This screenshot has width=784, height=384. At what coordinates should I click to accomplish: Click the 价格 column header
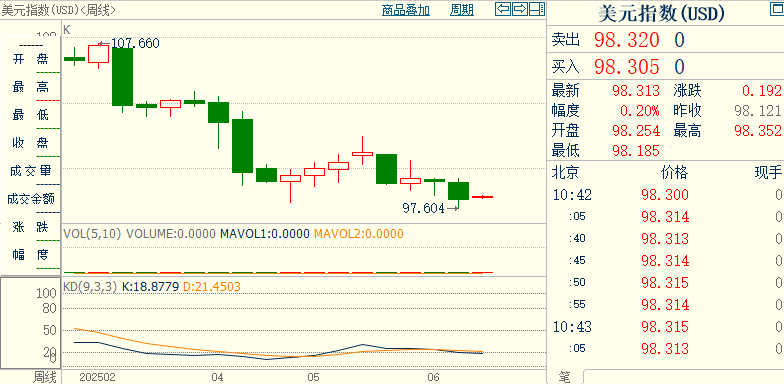[x=674, y=173]
